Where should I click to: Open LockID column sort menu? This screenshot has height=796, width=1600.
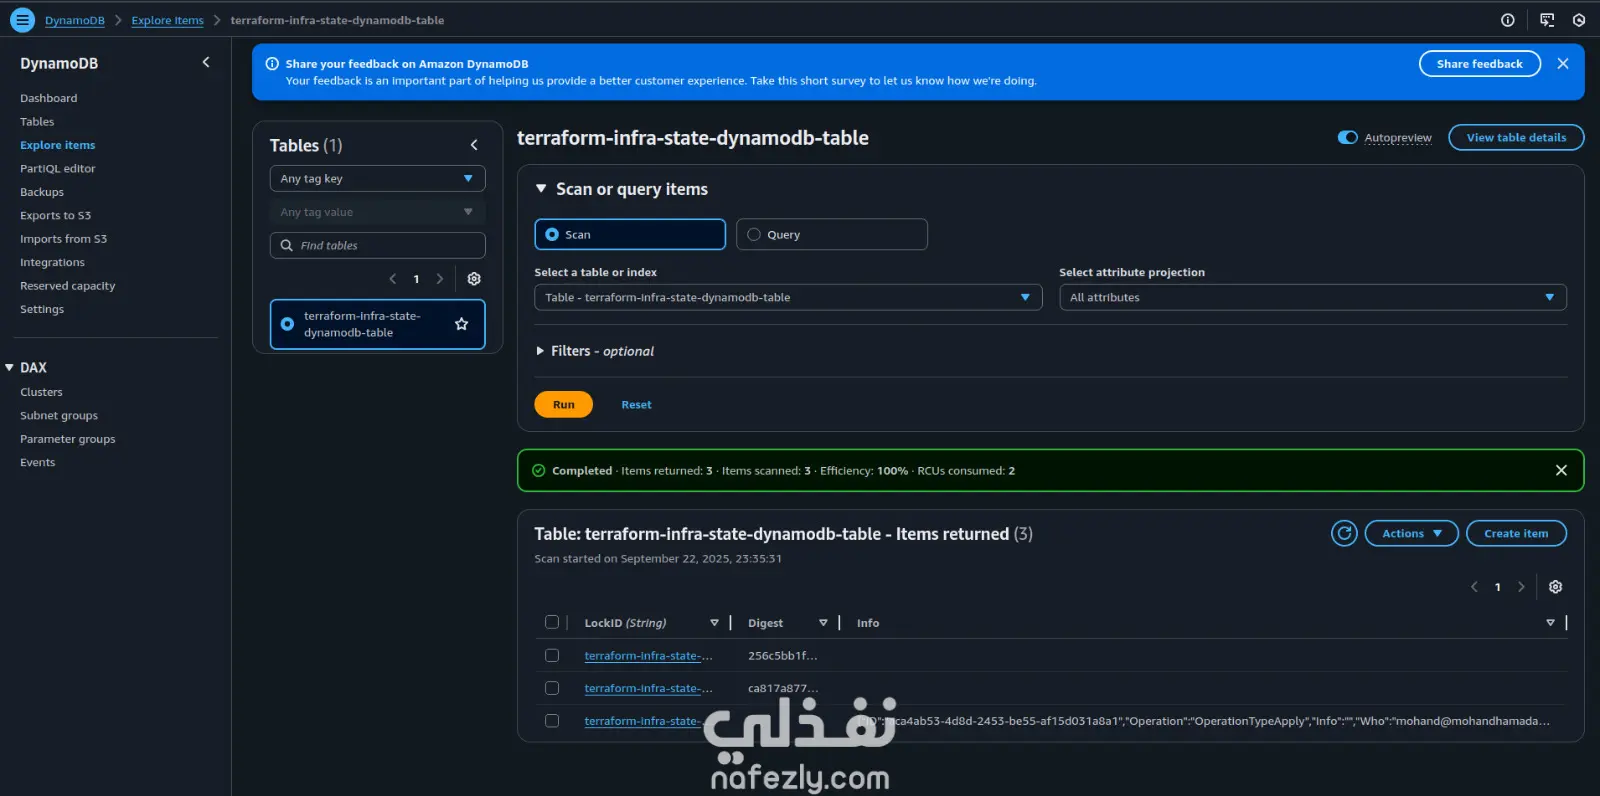point(714,622)
